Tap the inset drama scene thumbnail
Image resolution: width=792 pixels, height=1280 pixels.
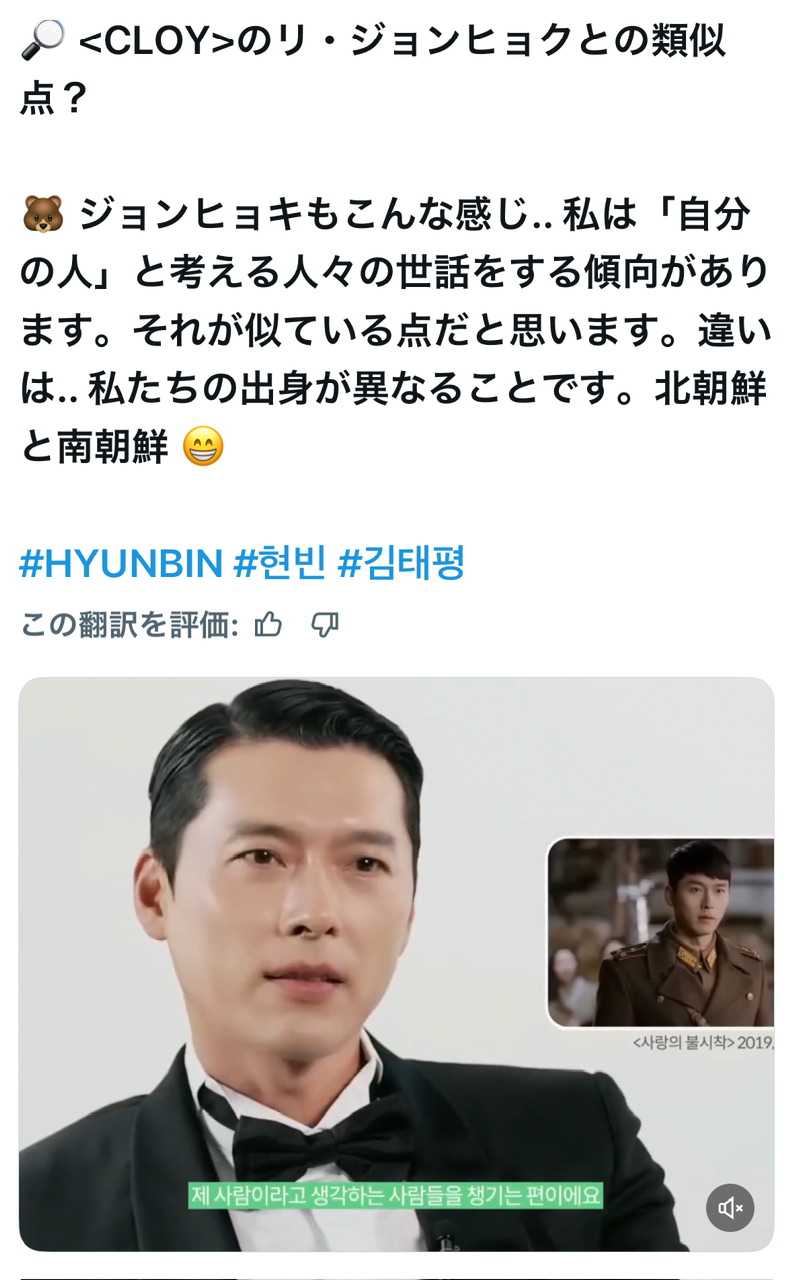click(660, 932)
